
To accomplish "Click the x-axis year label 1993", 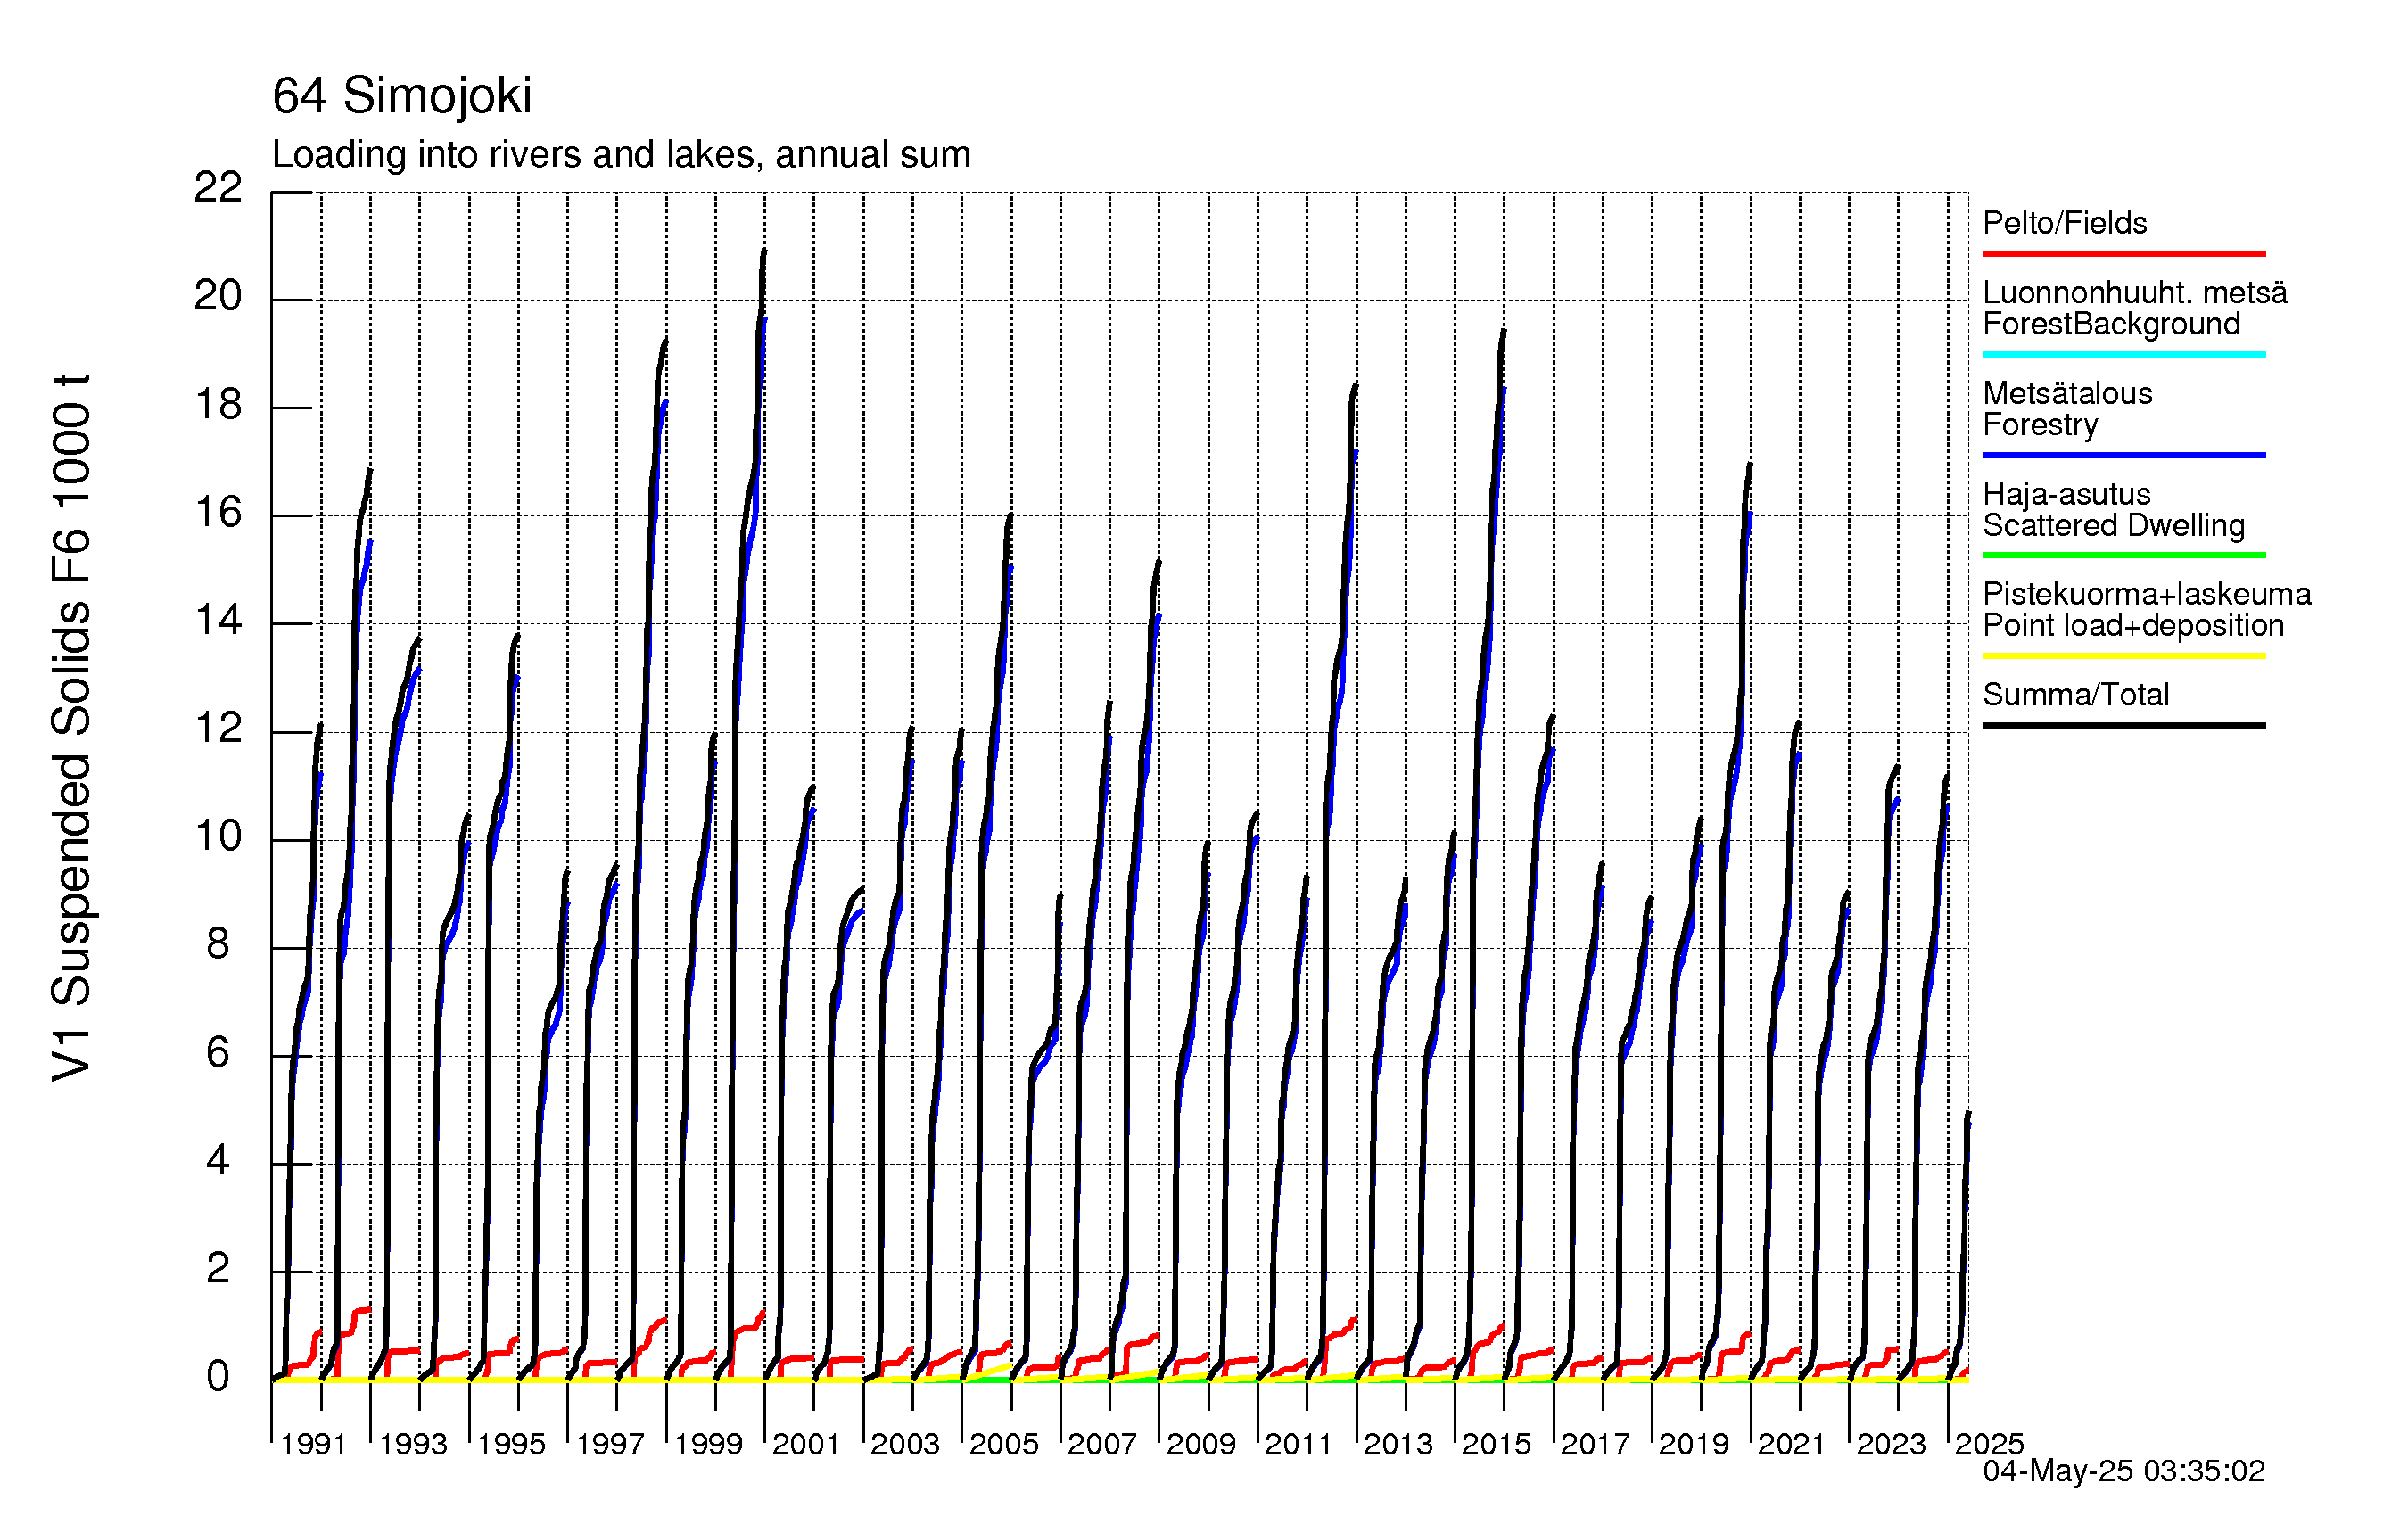I will tap(413, 1444).
